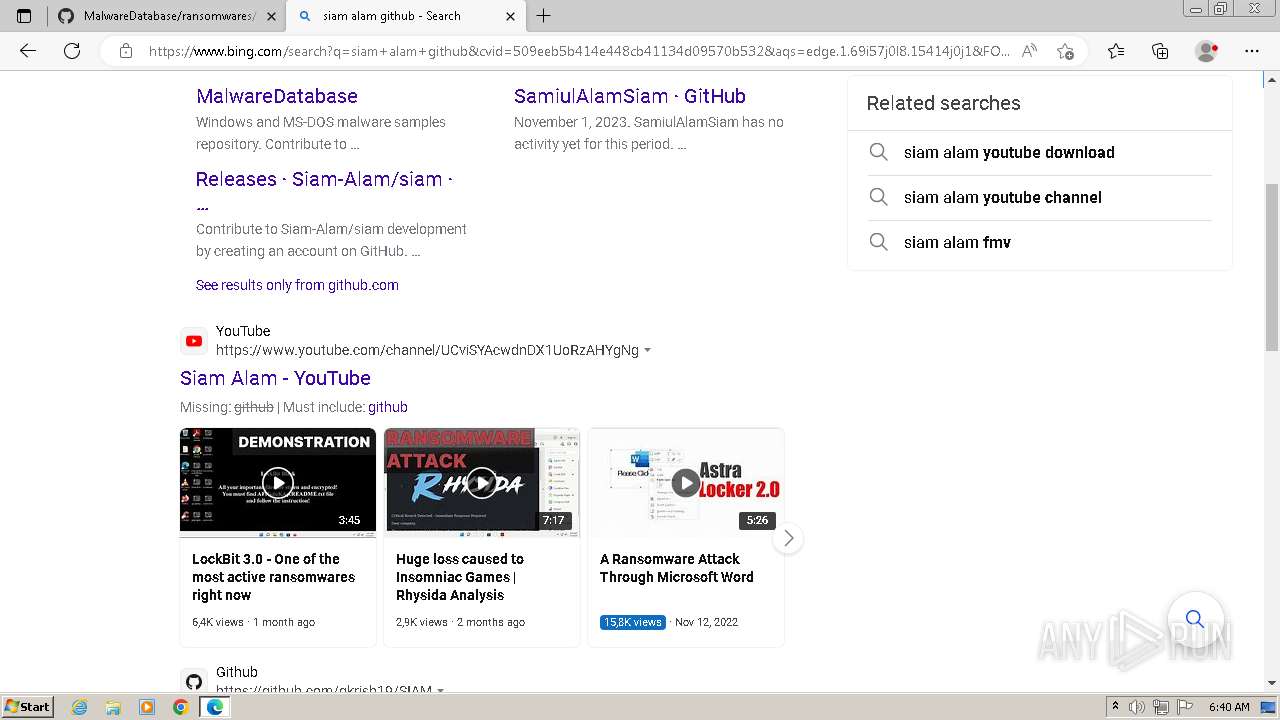
Task: Click magnifier icon beside youtube channel
Action: pos(878,197)
